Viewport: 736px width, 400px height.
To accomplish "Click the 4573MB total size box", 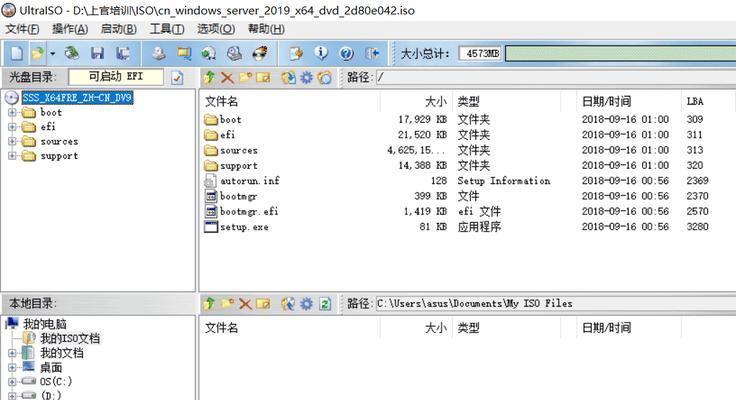I will pyautogui.click(x=480, y=53).
